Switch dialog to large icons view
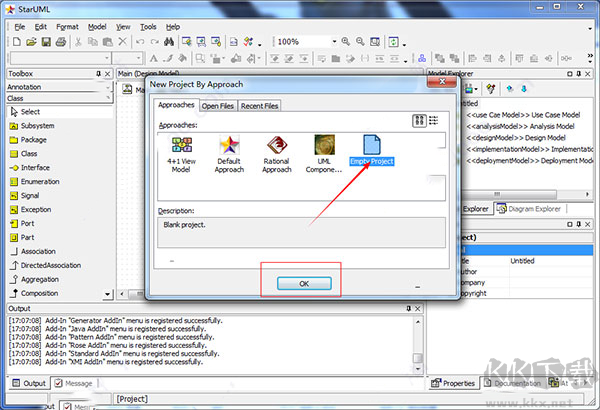The width and height of the screenshot is (600, 410). point(420,121)
